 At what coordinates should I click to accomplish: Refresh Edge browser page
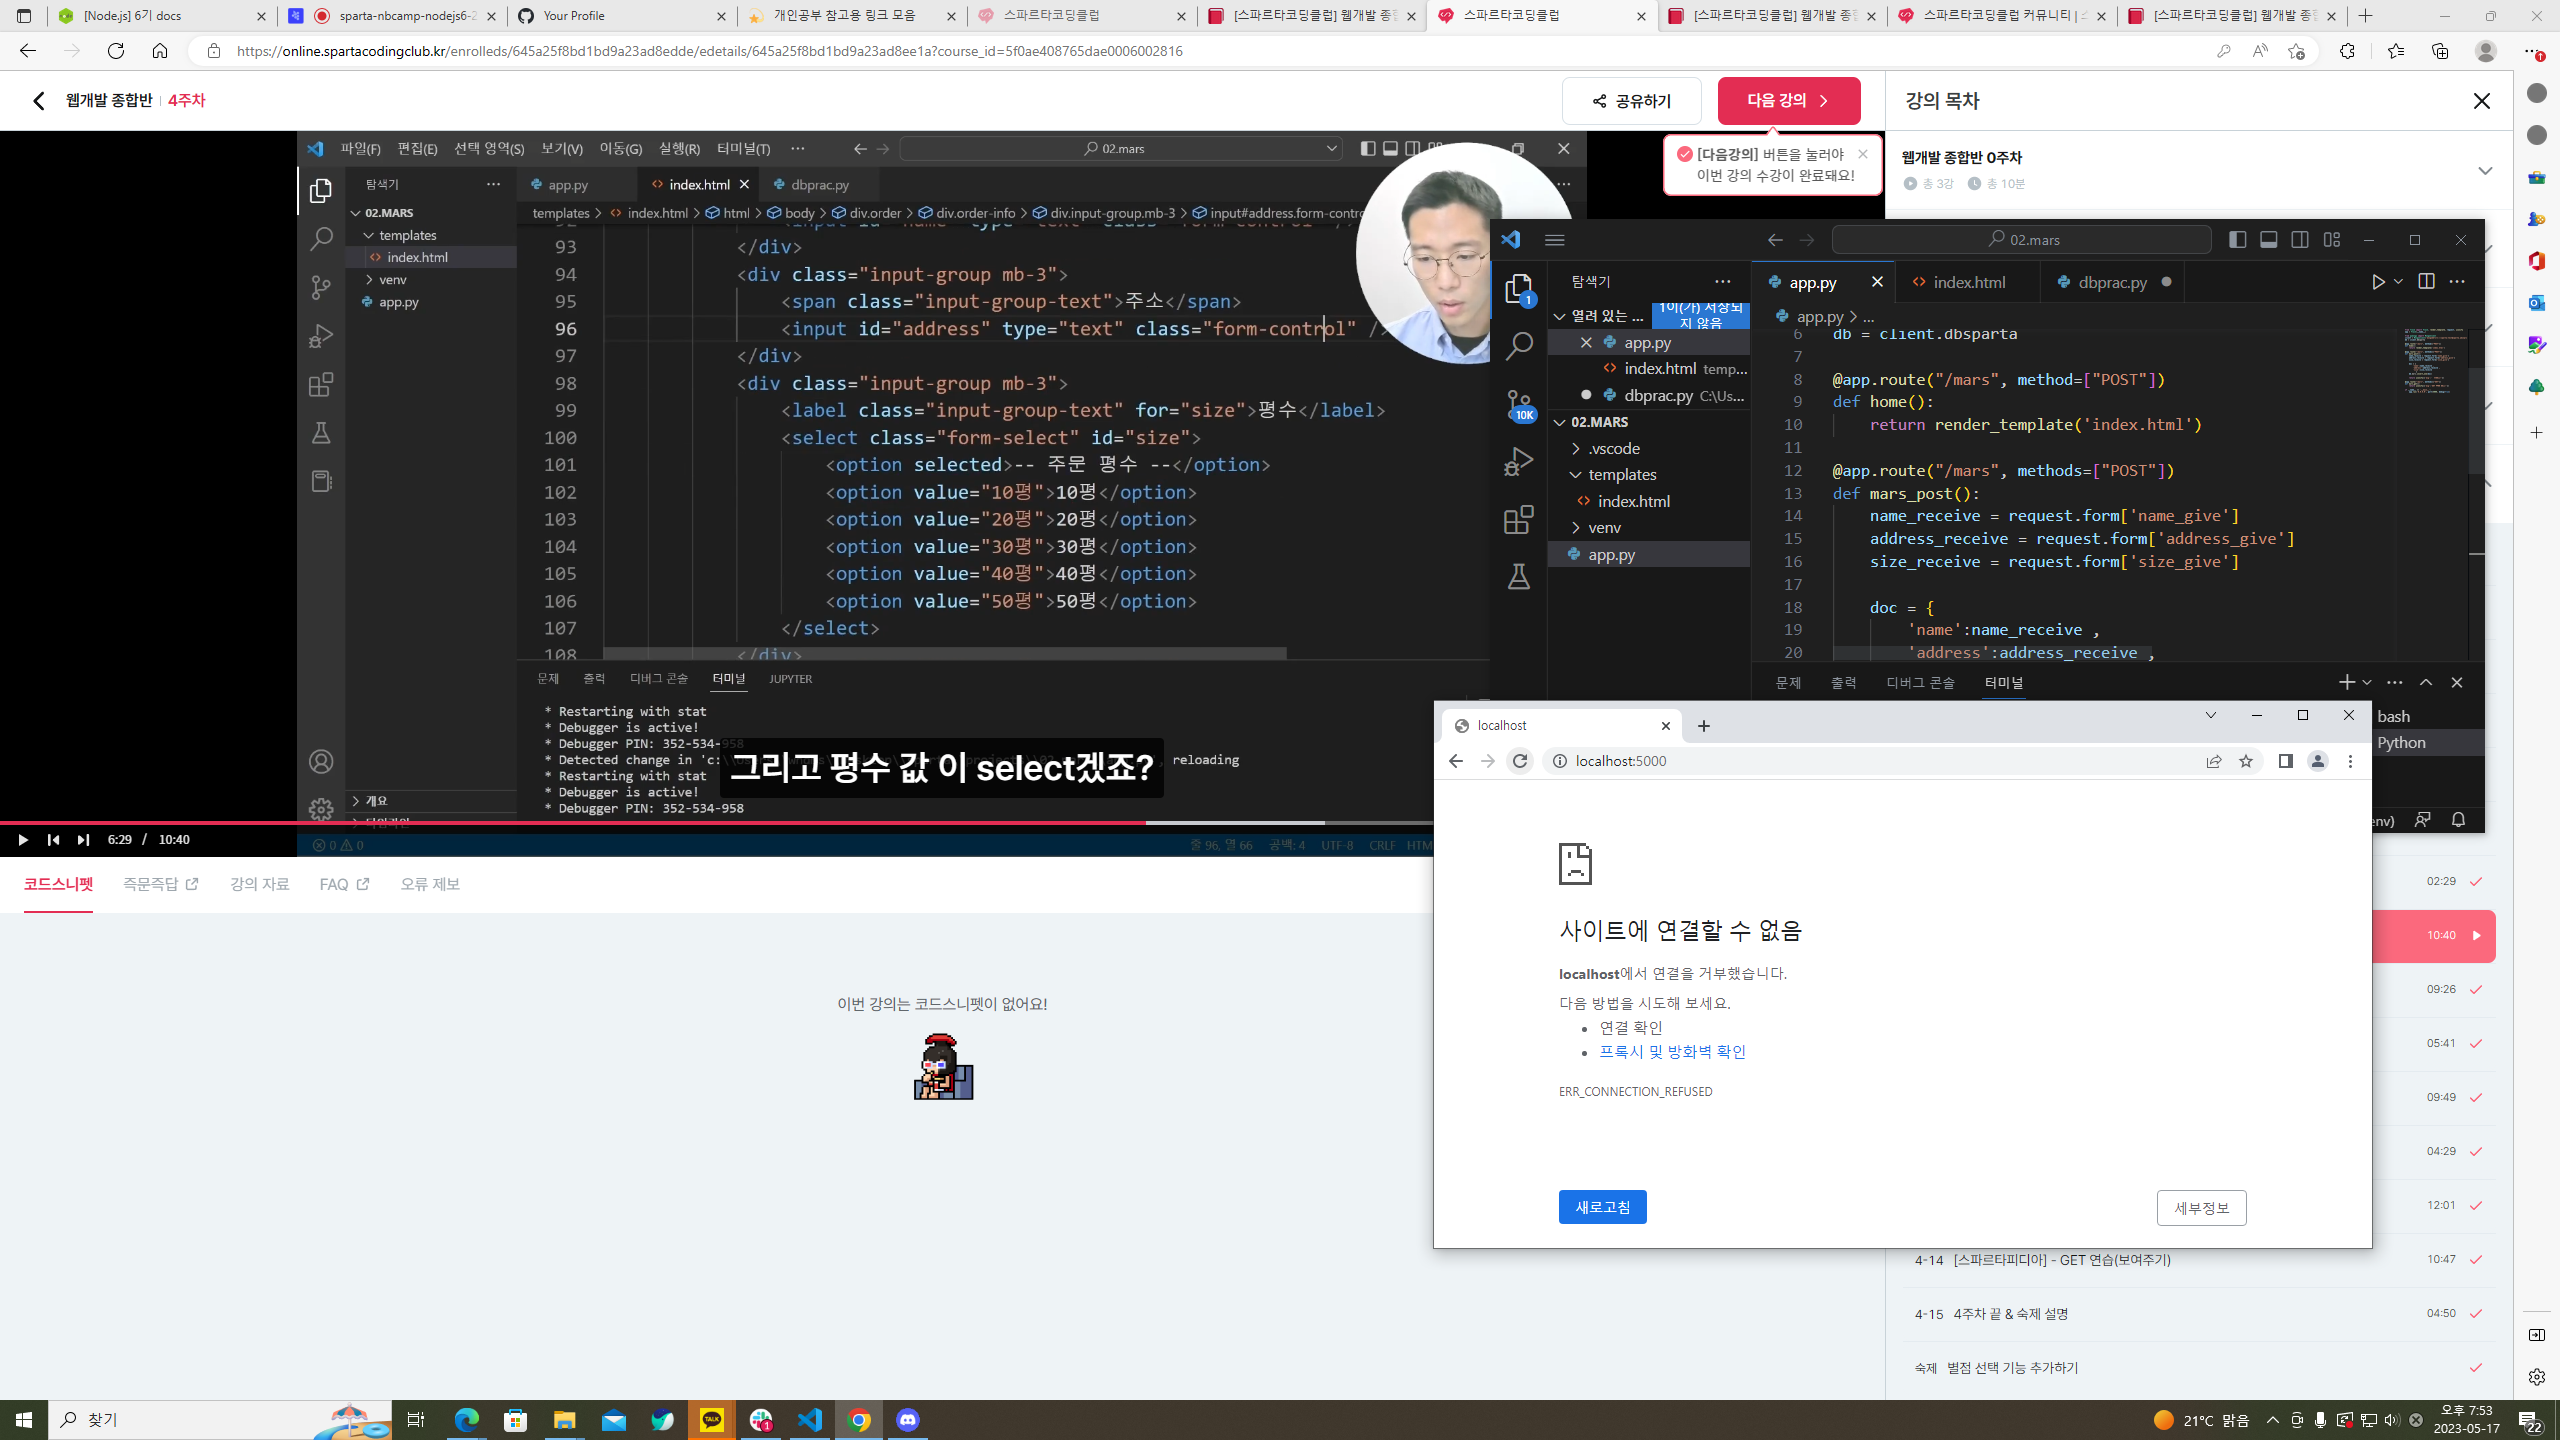tap(116, 51)
